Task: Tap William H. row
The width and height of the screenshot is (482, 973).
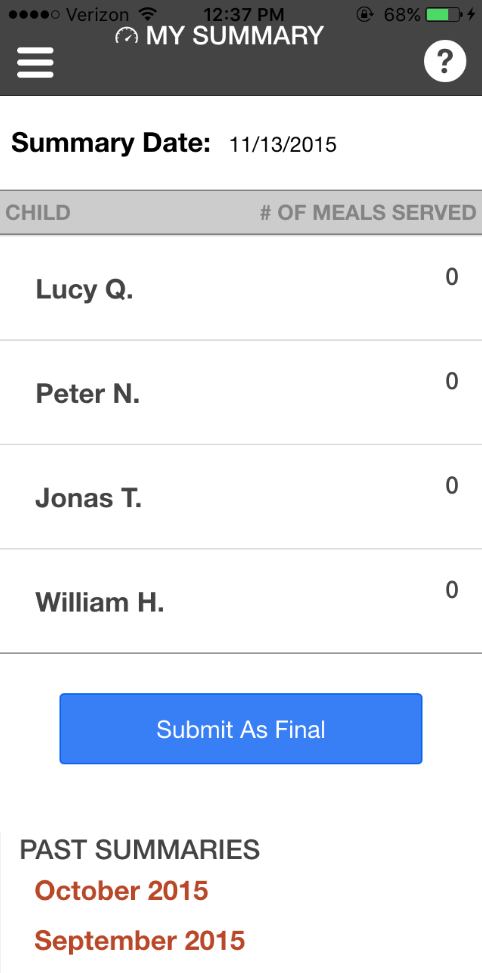Action: [241, 601]
